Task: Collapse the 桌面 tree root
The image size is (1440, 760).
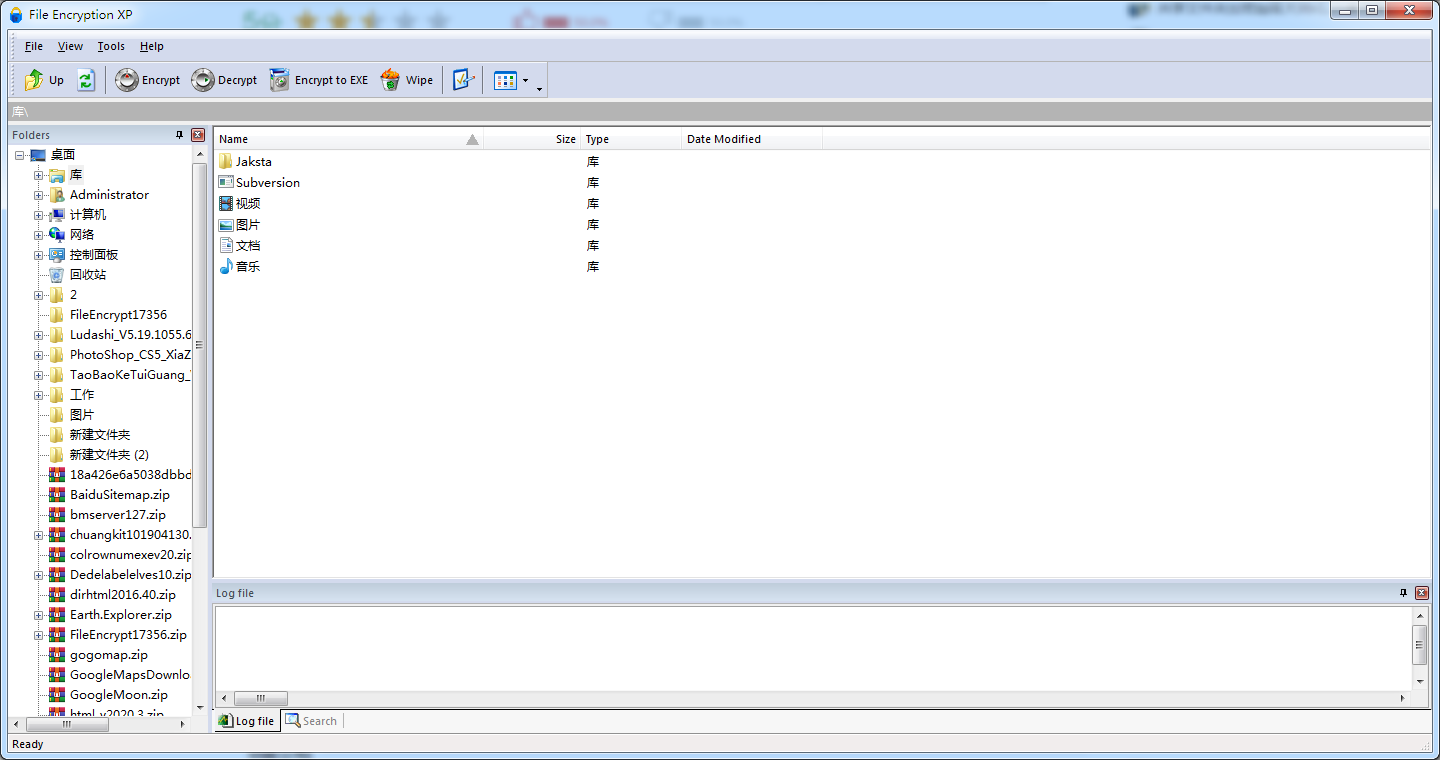Action: click(20, 155)
